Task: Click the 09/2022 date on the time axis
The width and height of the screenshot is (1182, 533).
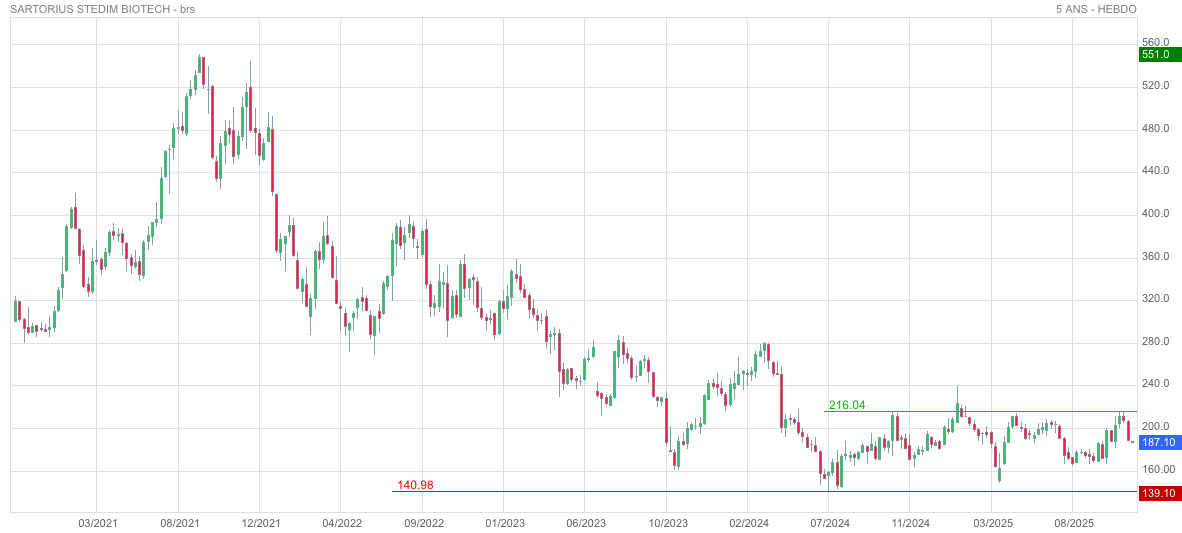Action: pyautogui.click(x=423, y=523)
